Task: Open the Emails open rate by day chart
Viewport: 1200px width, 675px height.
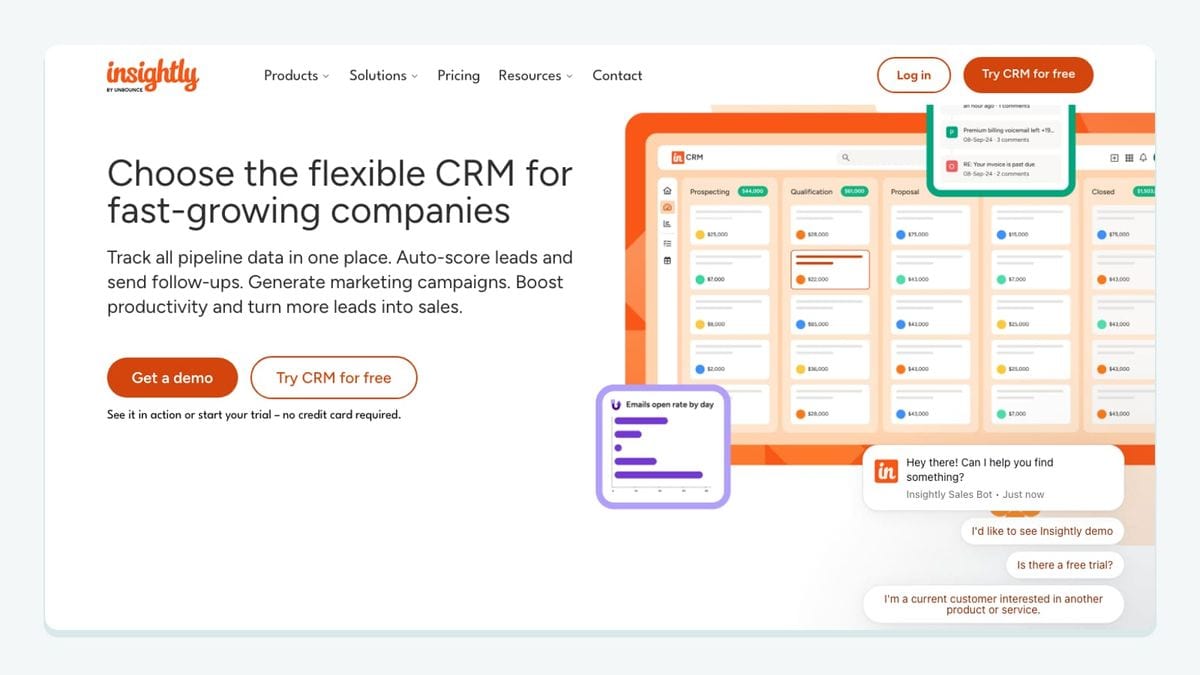Action: 663,446
